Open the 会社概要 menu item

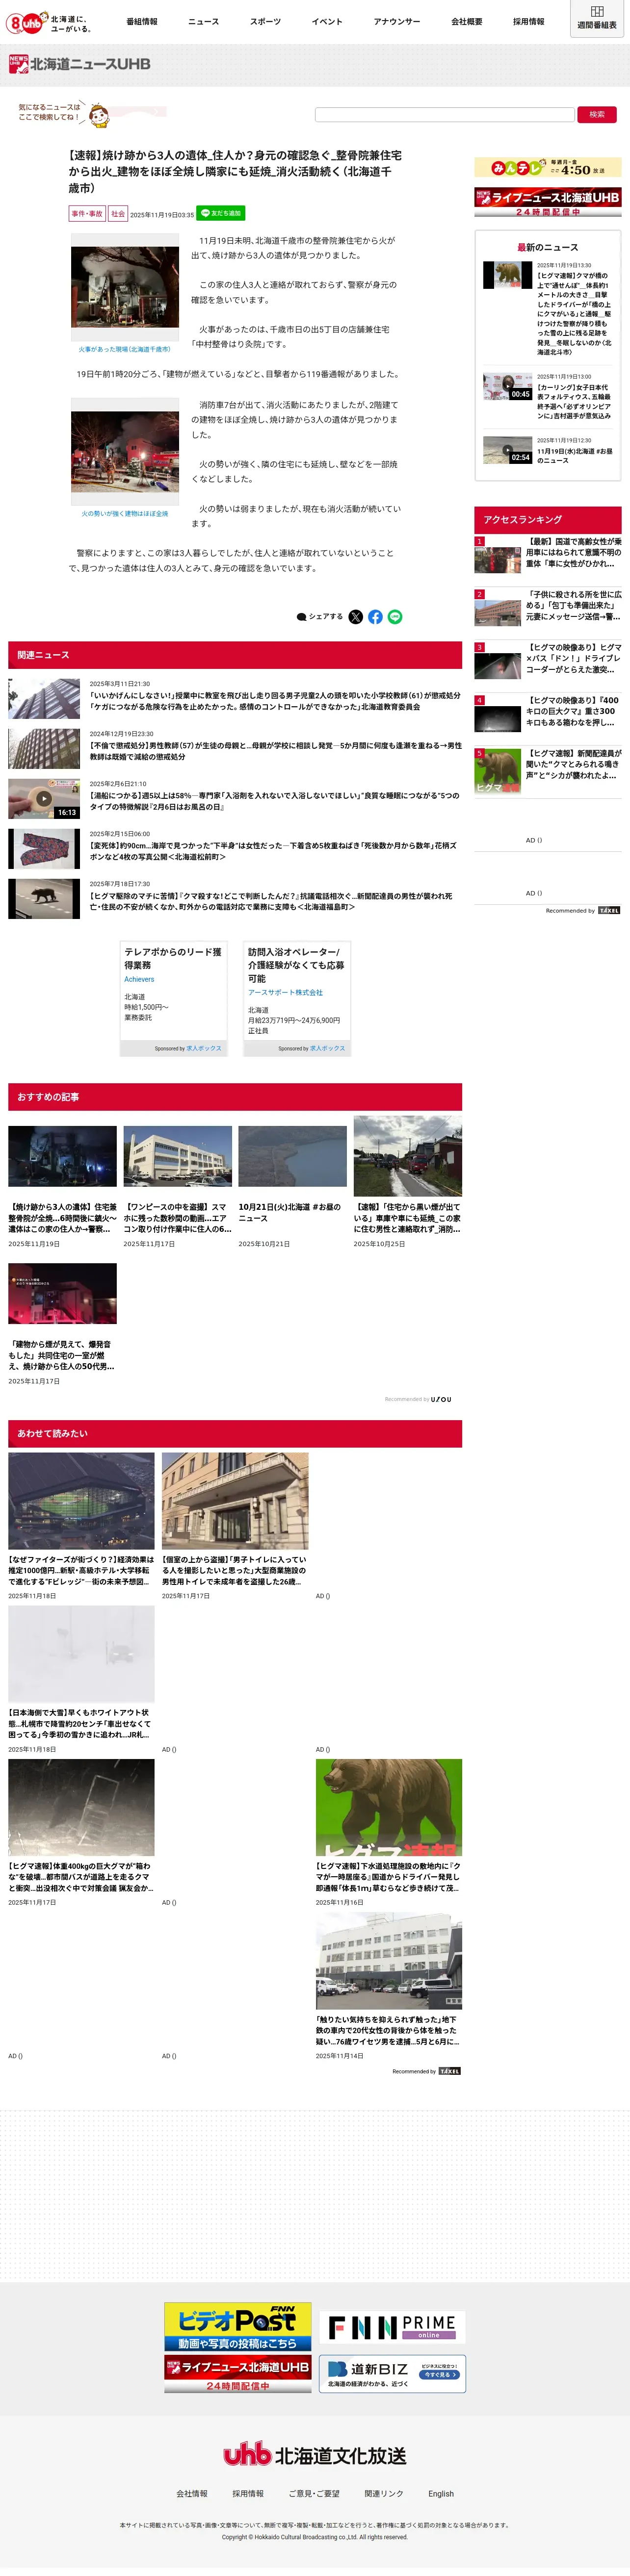coord(467,21)
